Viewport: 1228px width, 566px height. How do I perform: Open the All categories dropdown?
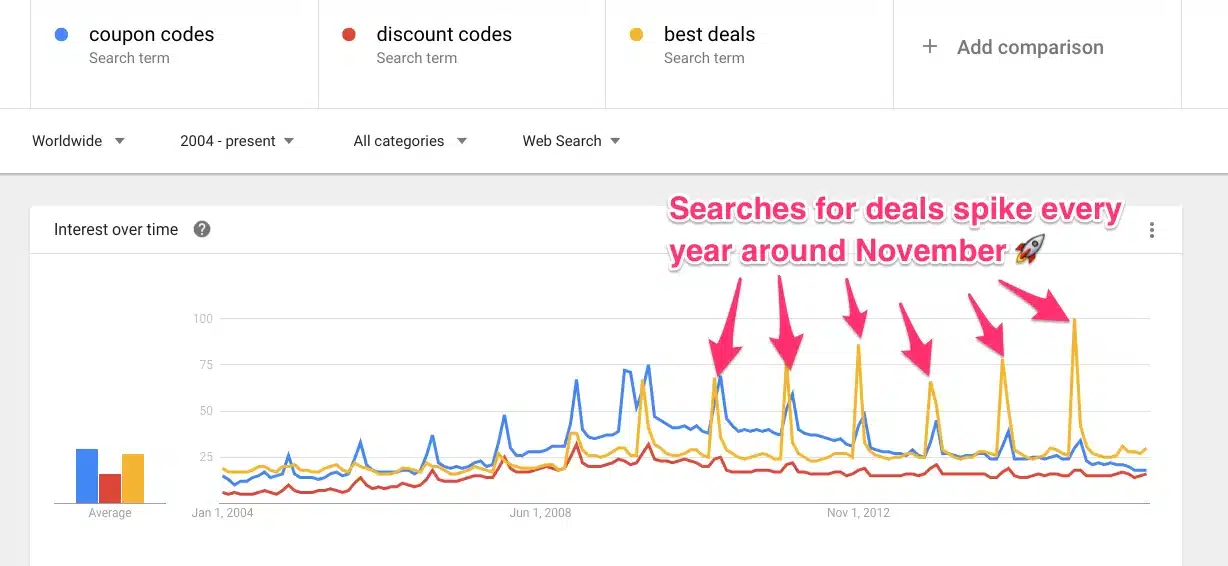pos(410,141)
